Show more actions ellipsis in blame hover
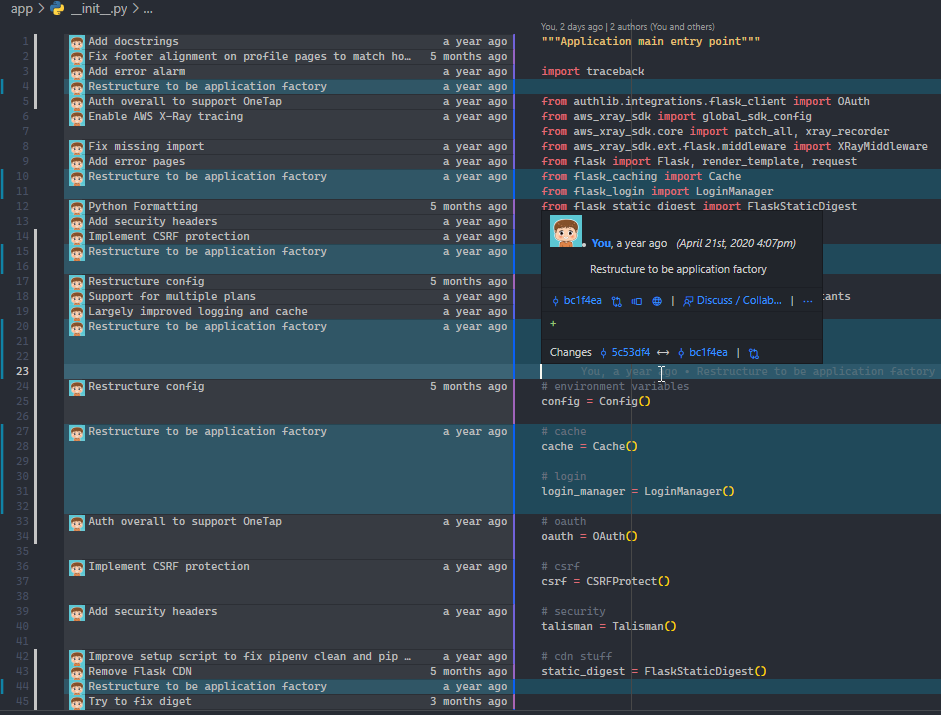 808,301
